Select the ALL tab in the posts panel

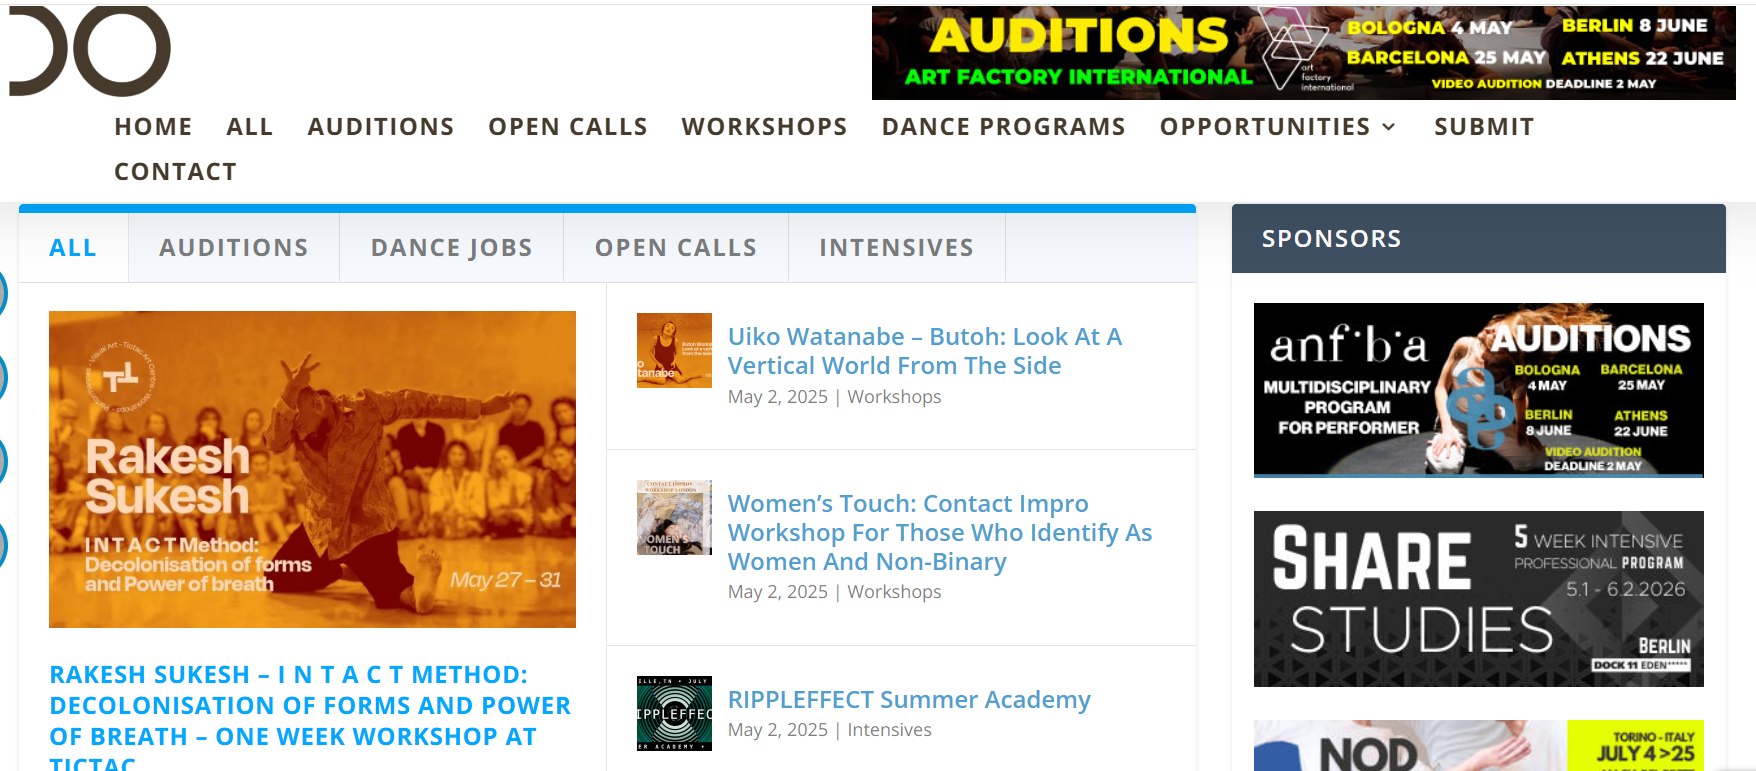73,248
